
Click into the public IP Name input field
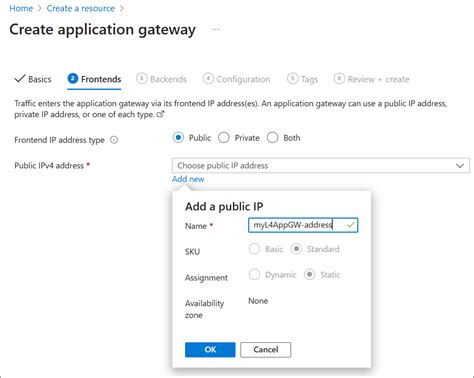[x=303, y=225]
